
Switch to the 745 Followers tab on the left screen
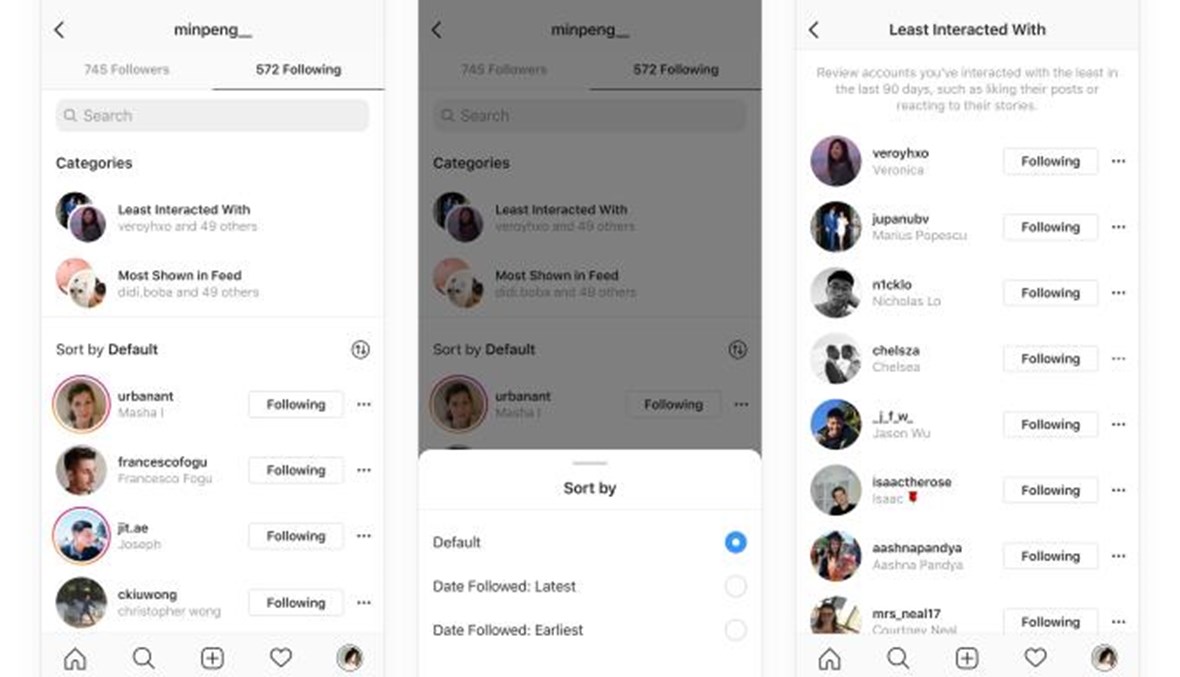point(126,69)
